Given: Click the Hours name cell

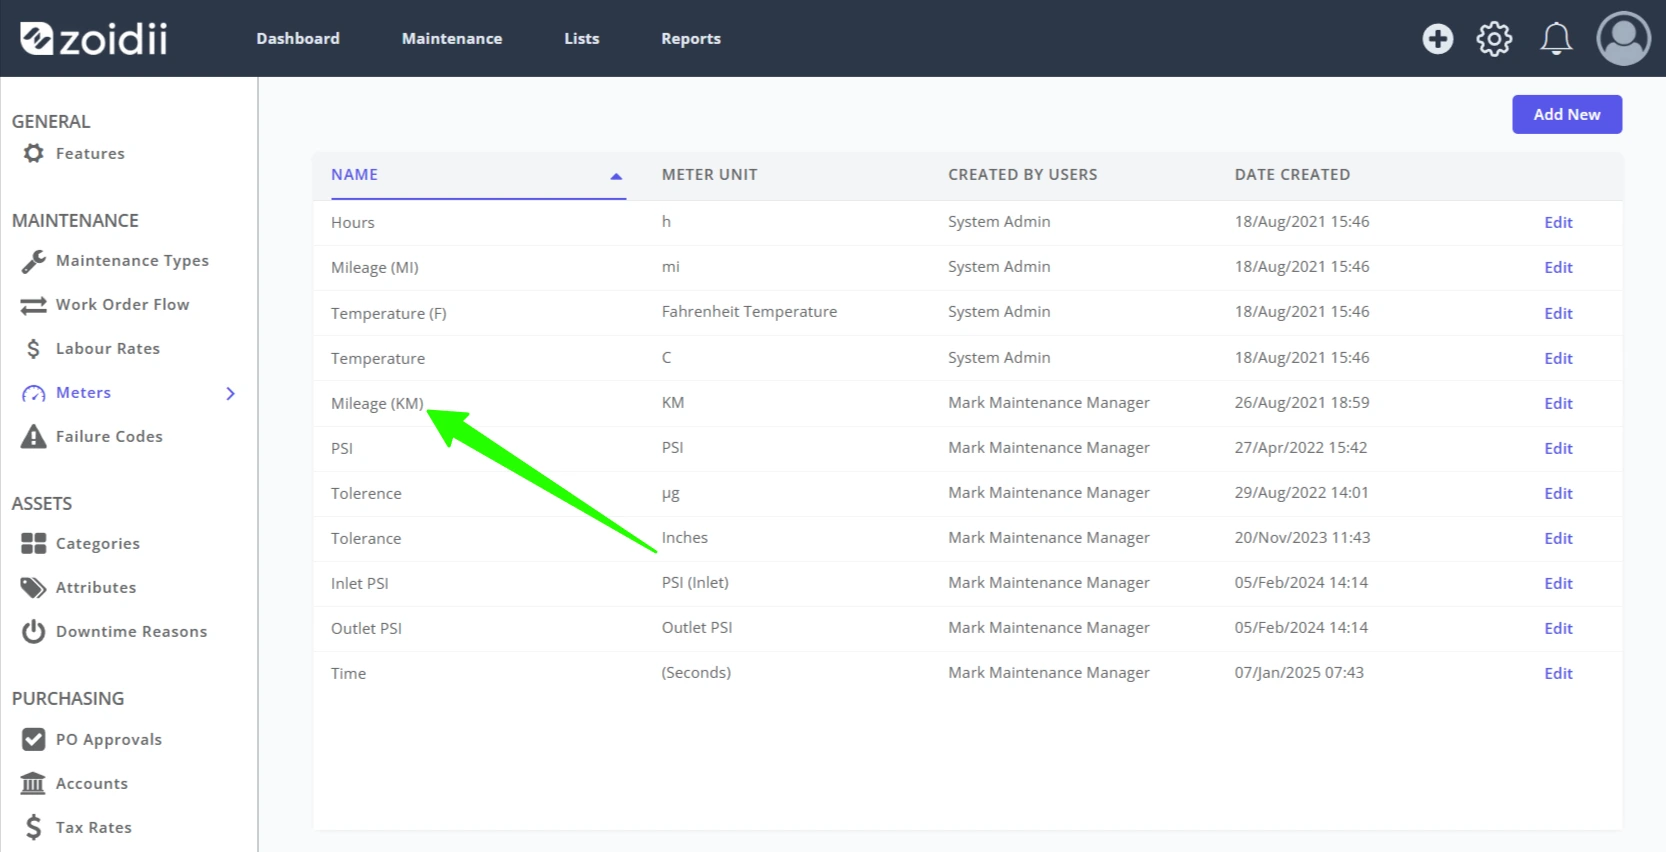Looking at the screenshot, I should pyautogui.click(x=352, y=223).
